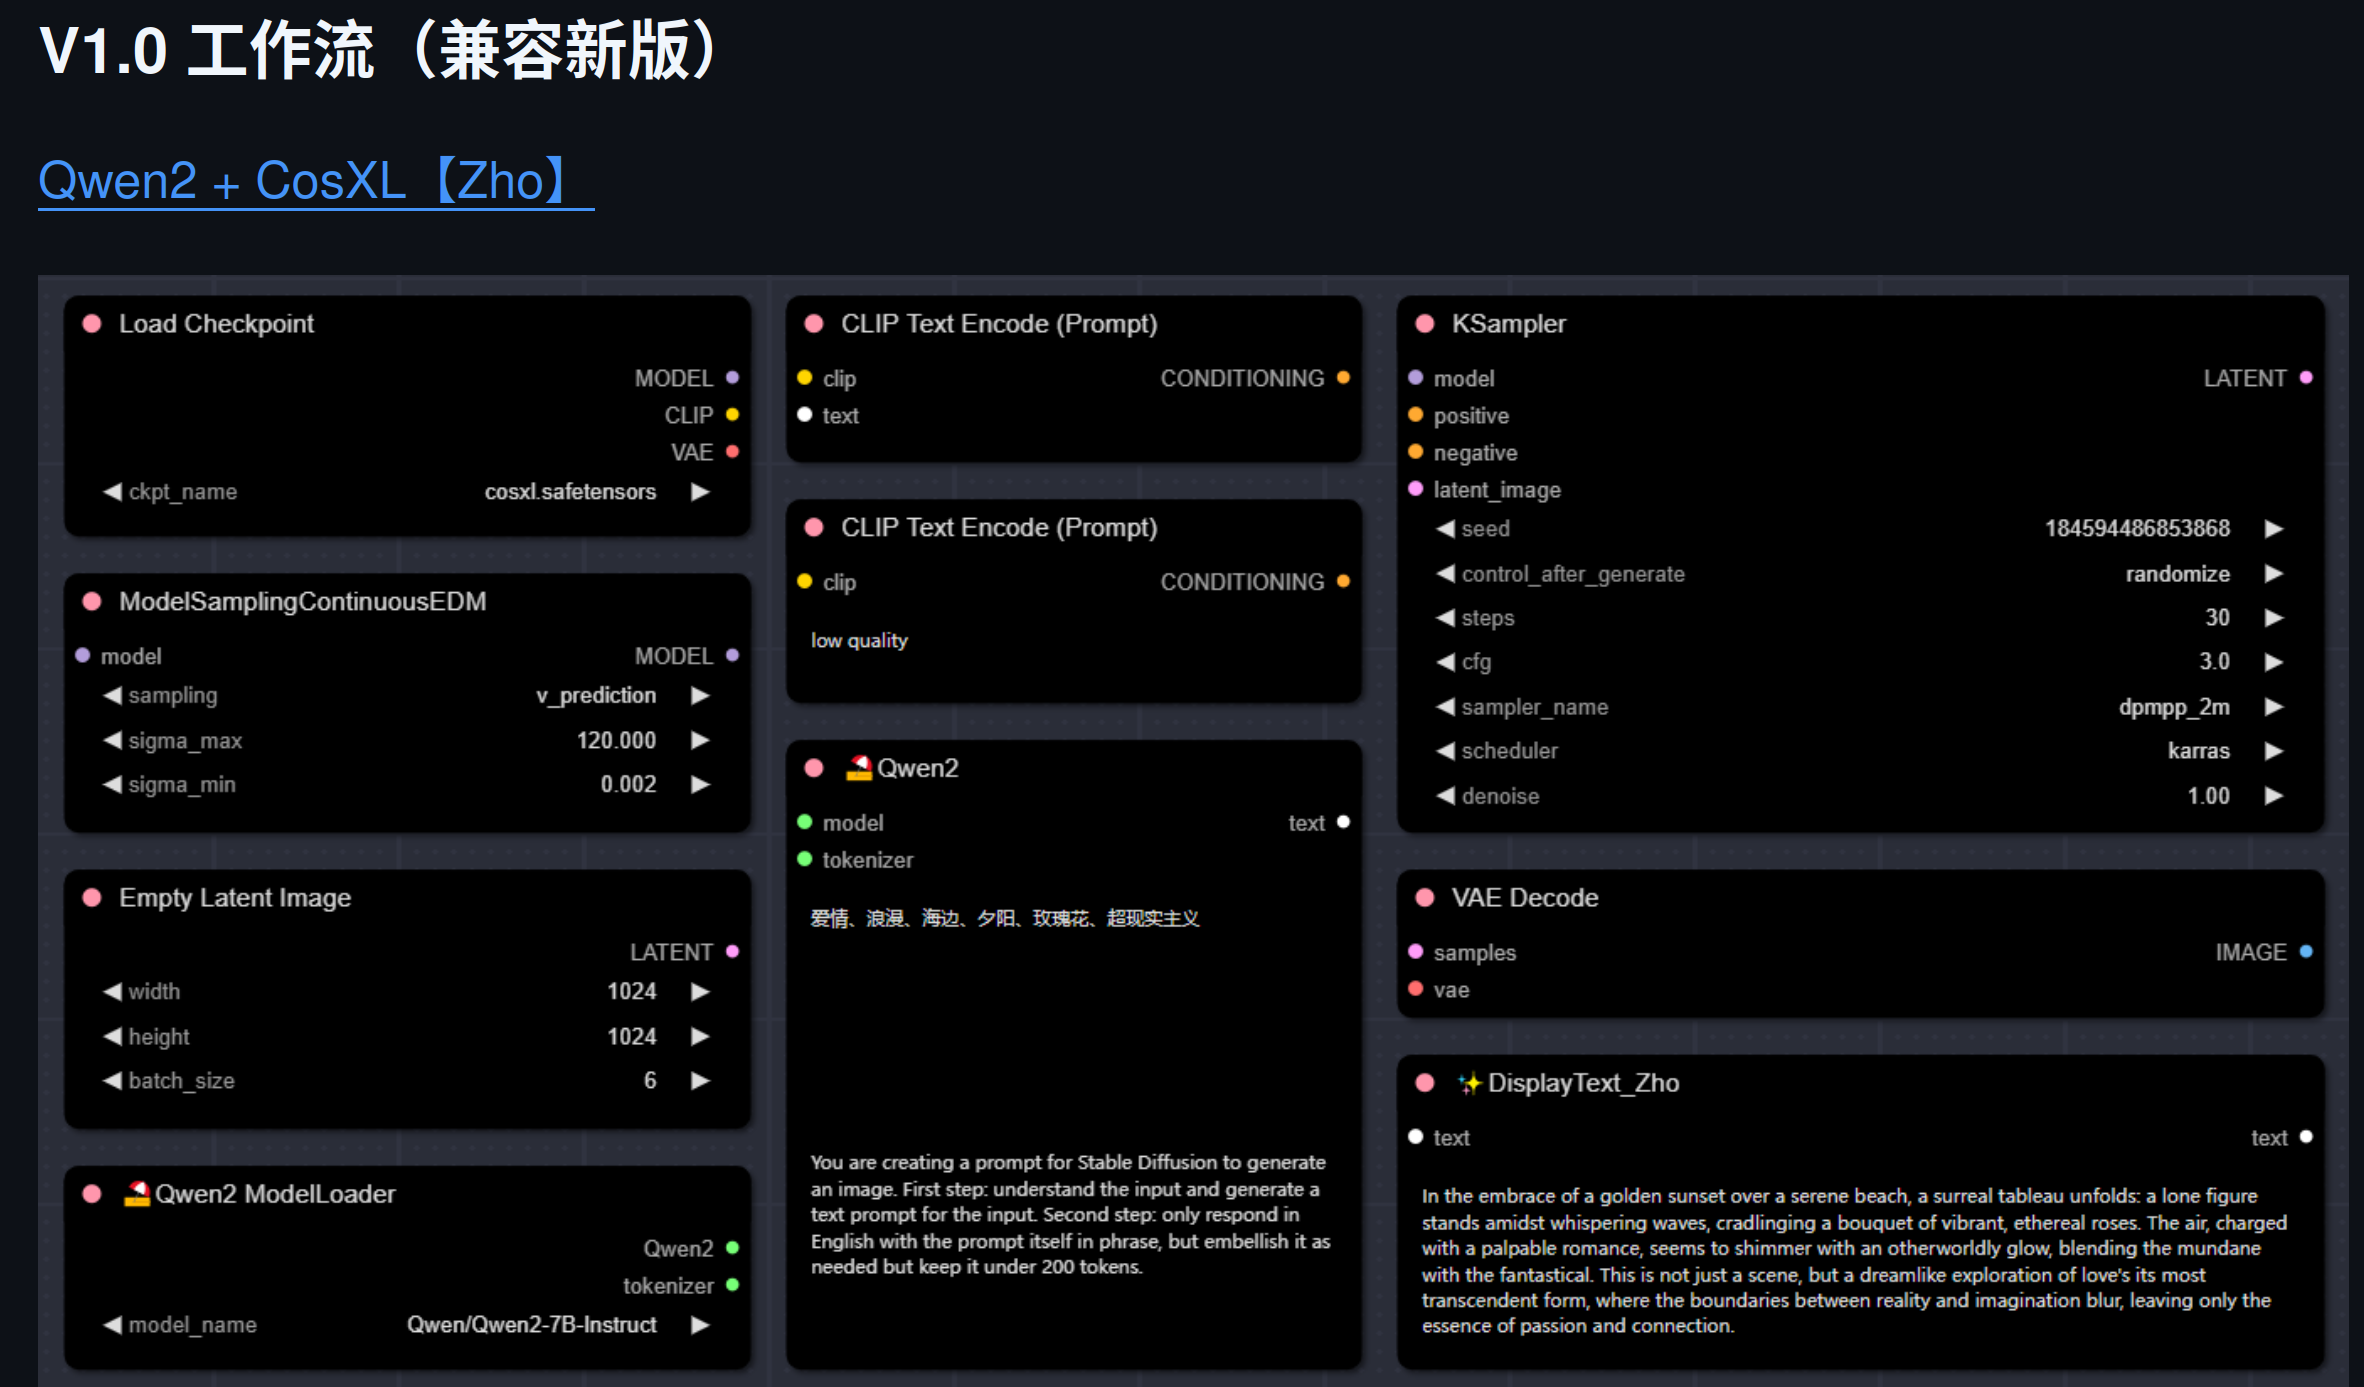Screen dimensions: 2364x1387
Task: Click the tokenizer input port on the Qwen2 node
Action: pos(805,859)
